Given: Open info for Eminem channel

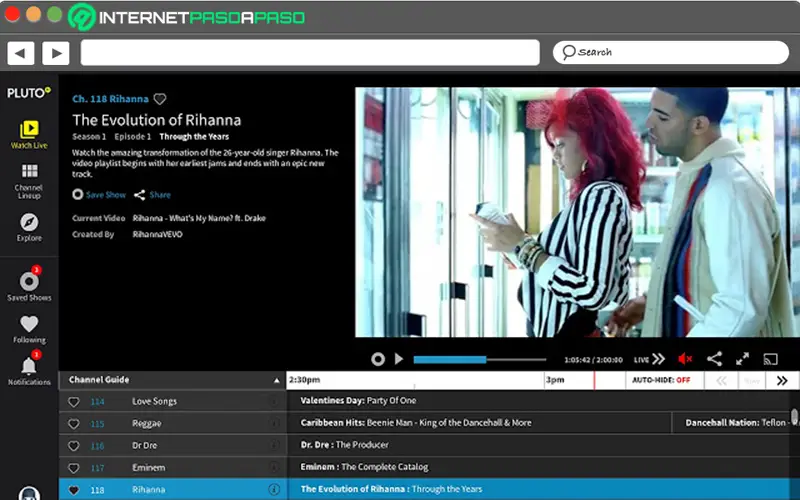Looking at the screenshot, I should 274,467.
